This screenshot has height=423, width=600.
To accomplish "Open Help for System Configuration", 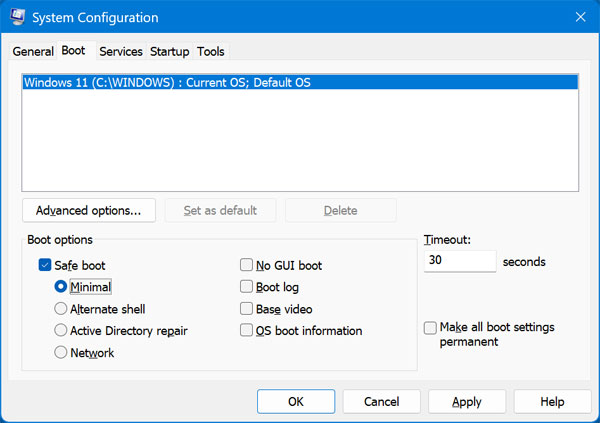I will [552, 402].
